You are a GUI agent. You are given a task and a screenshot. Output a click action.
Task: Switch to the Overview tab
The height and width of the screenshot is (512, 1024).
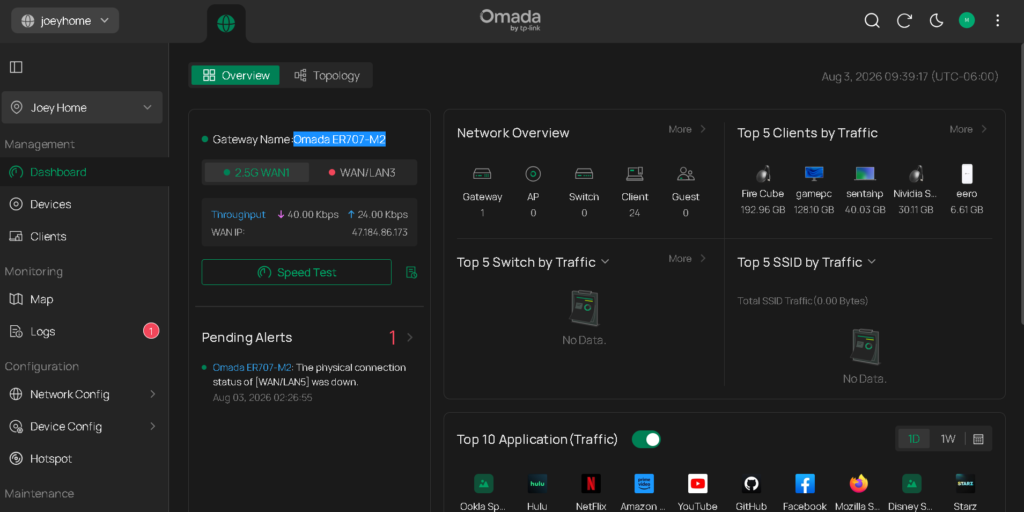(236, 75)
